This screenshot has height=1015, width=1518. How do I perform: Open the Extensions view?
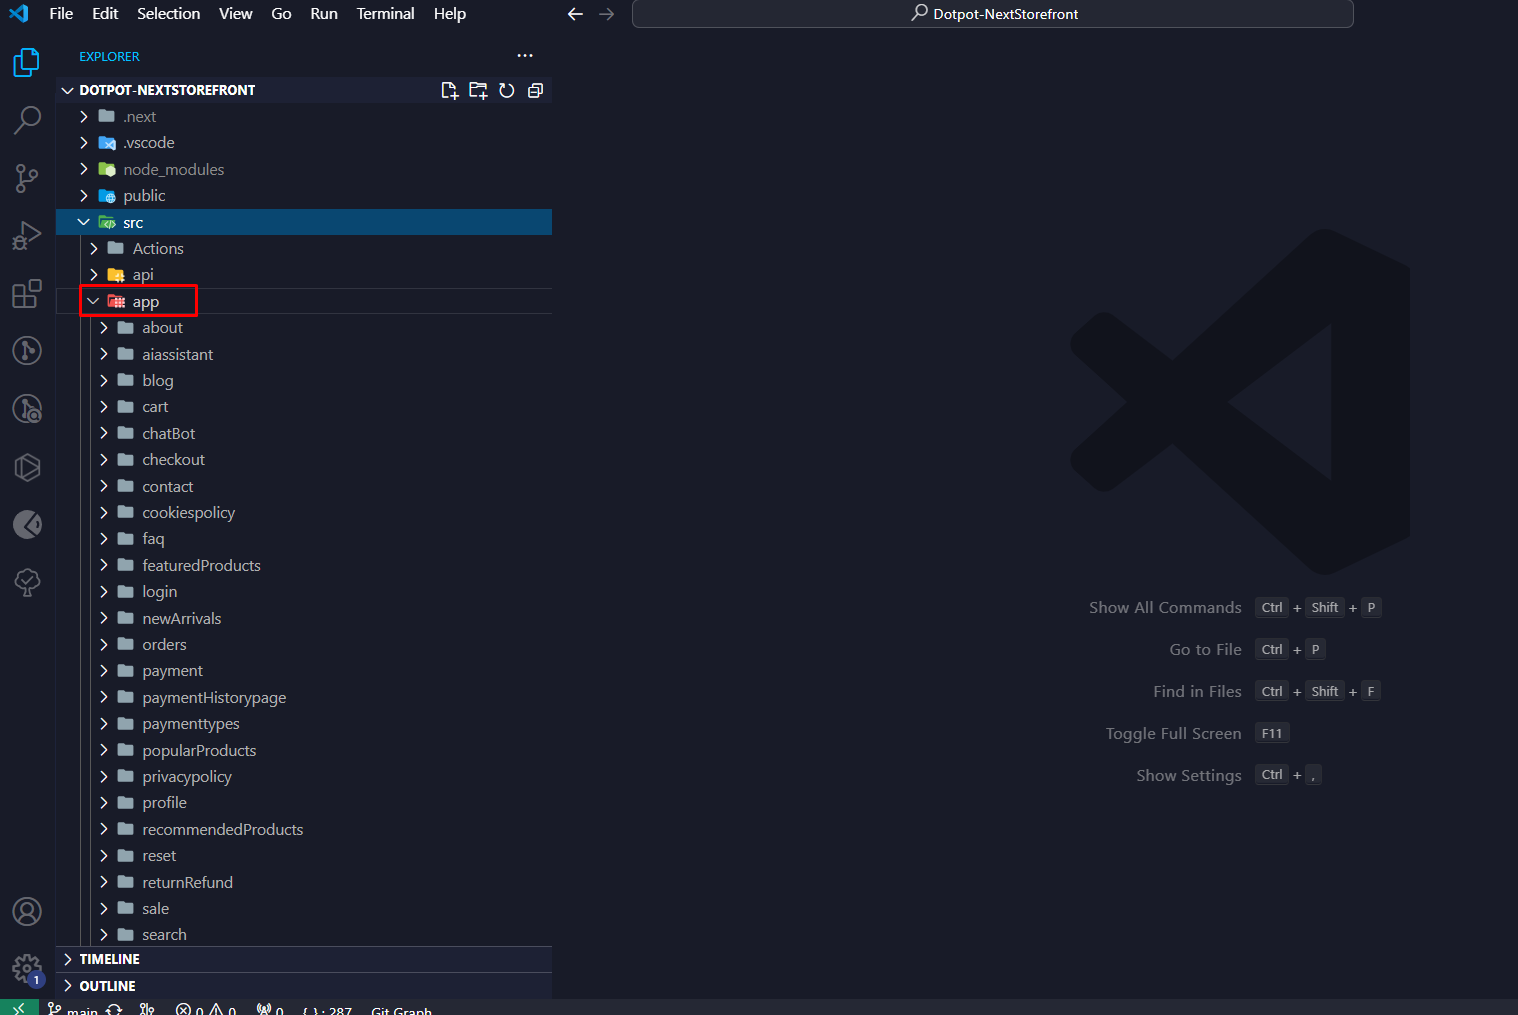(27, 294)
